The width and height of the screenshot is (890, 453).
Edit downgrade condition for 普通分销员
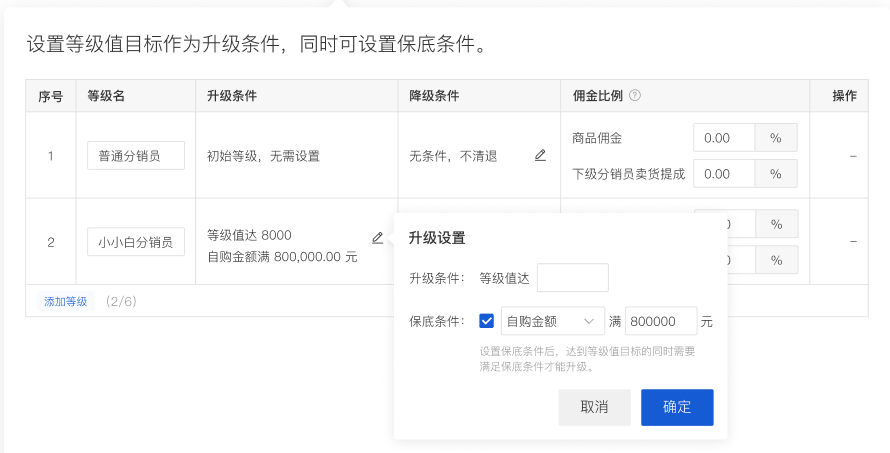click(540, 156)
